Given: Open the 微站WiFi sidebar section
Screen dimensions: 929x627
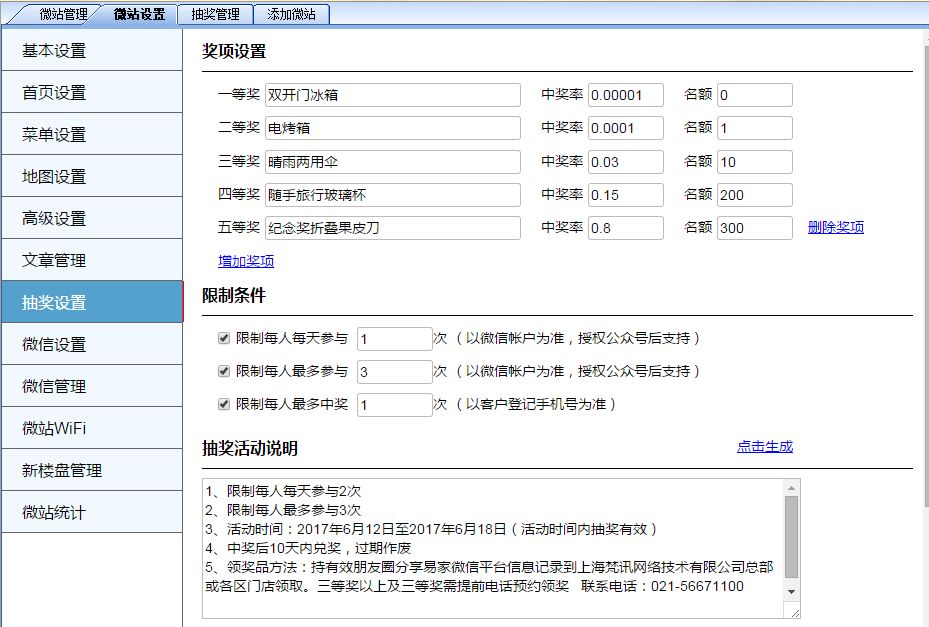Looking at the screenshot, I should [92, 427].
